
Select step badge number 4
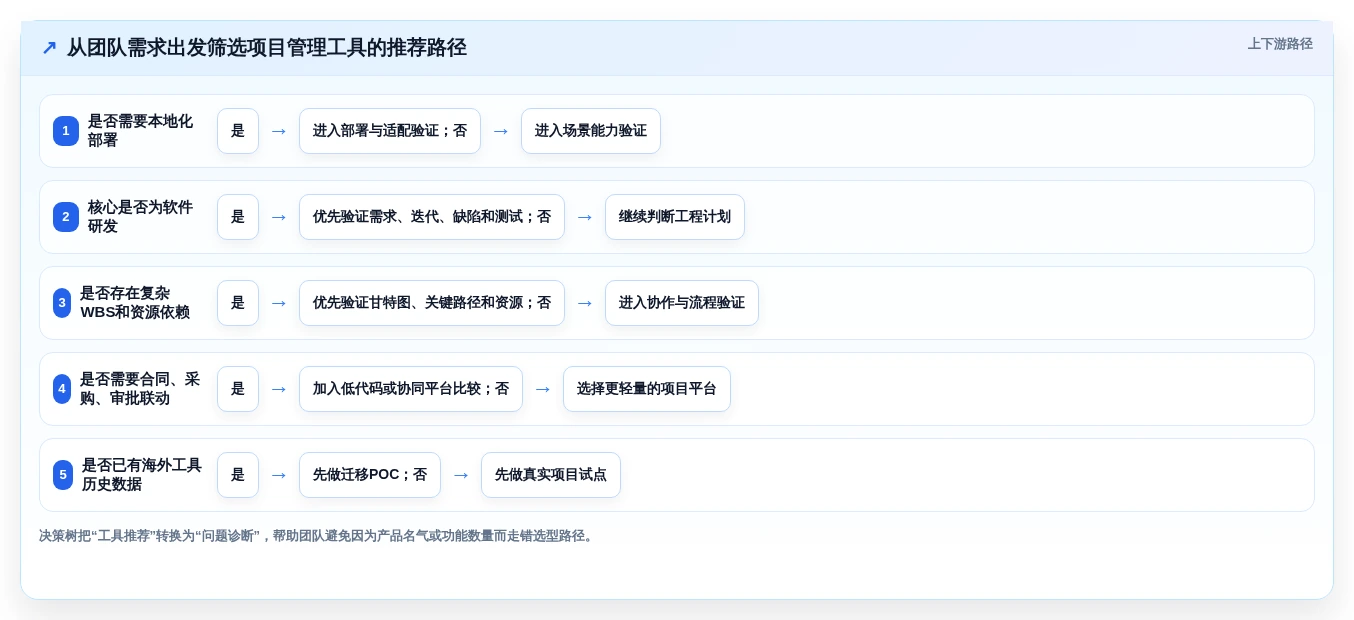(x=62, y=389)
